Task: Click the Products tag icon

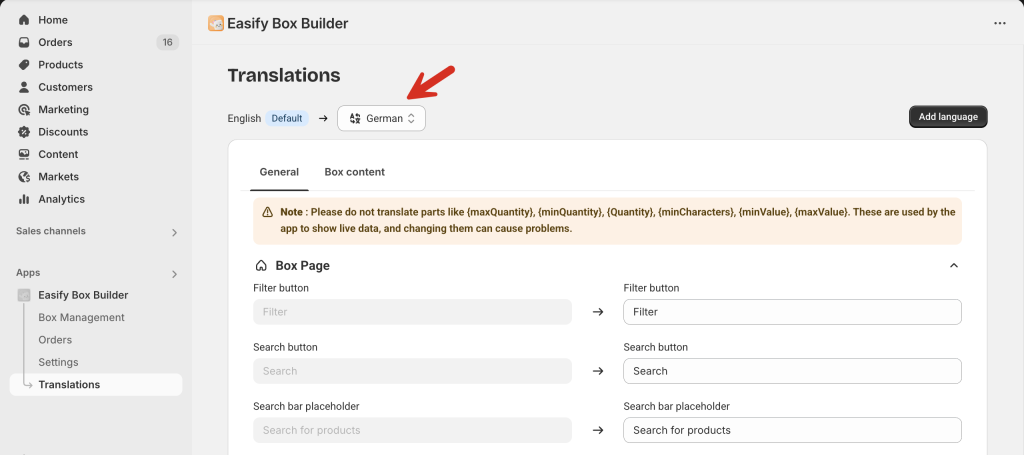Action: point(24,65)
